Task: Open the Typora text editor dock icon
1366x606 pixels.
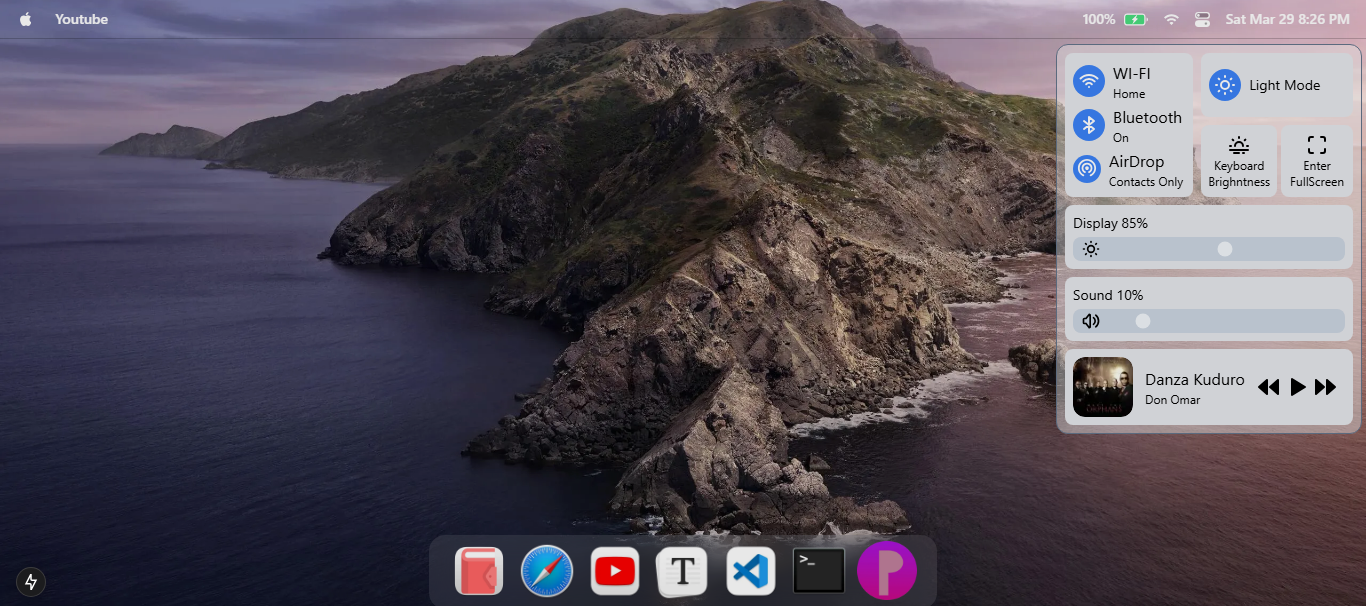Action: (x=682, y=571)
